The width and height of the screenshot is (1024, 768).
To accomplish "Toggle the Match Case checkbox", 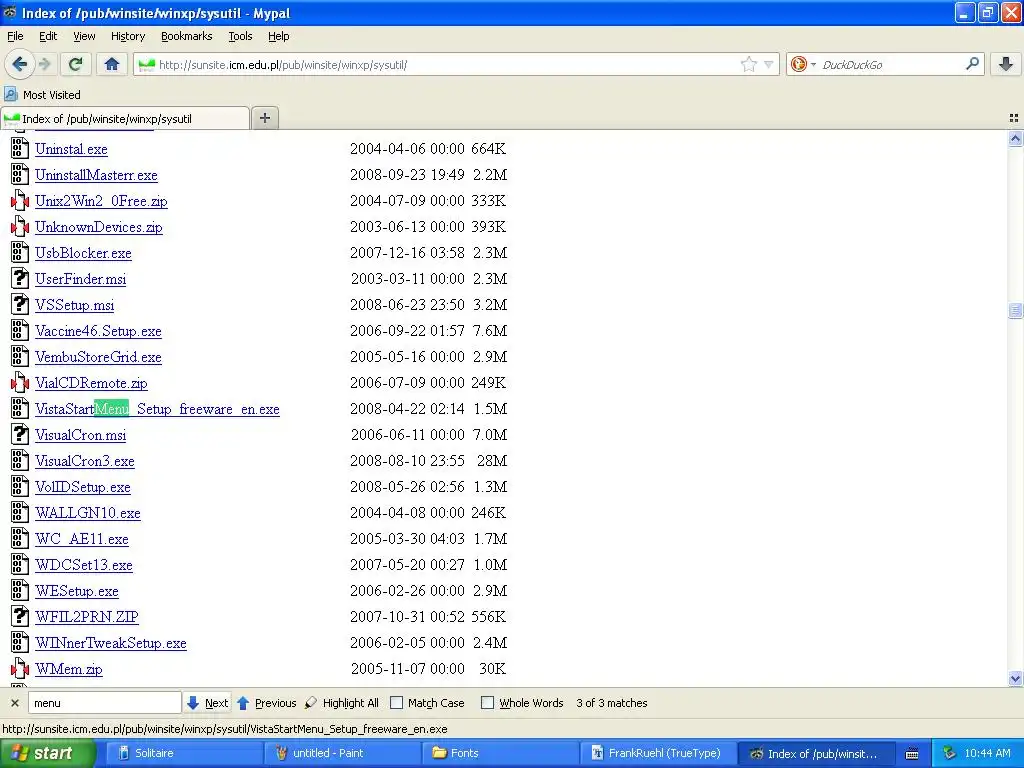I will pyautogui.click(x=396, y=703).
